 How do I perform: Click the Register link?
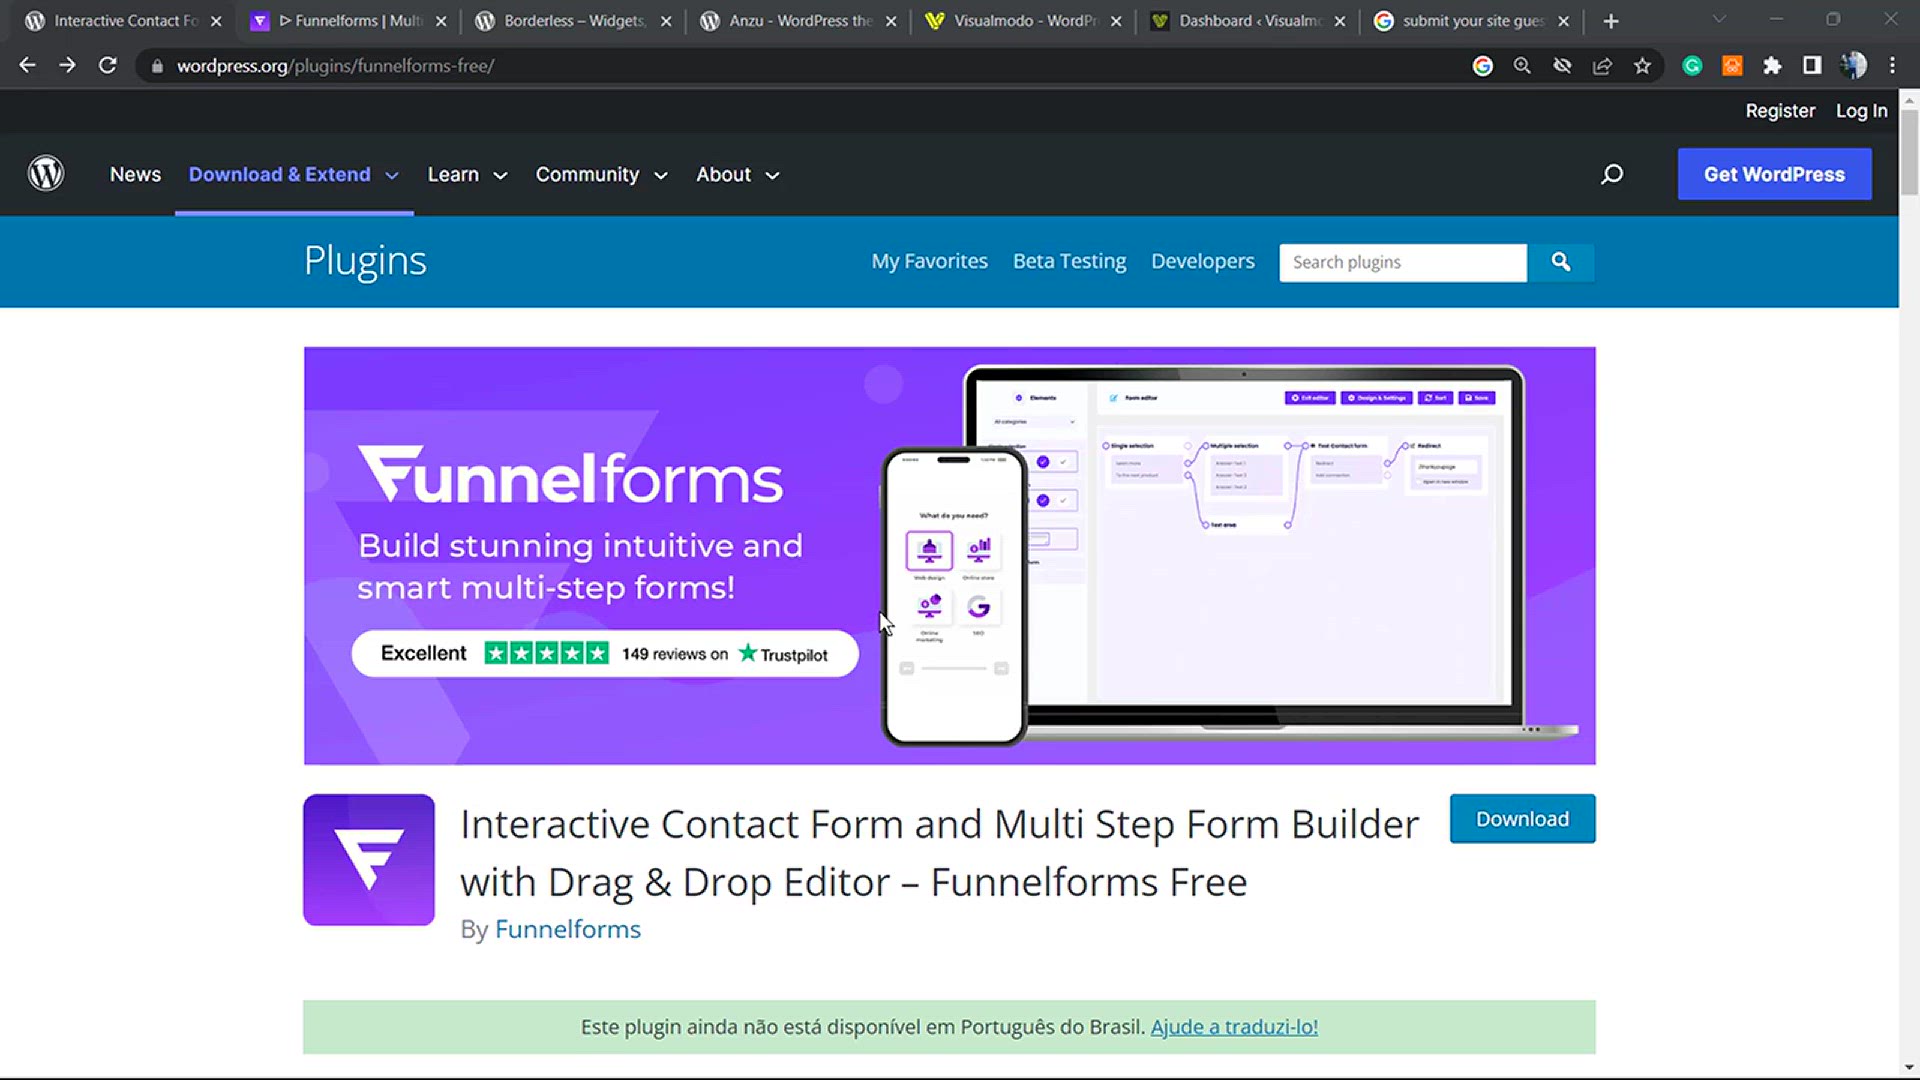1780,111
